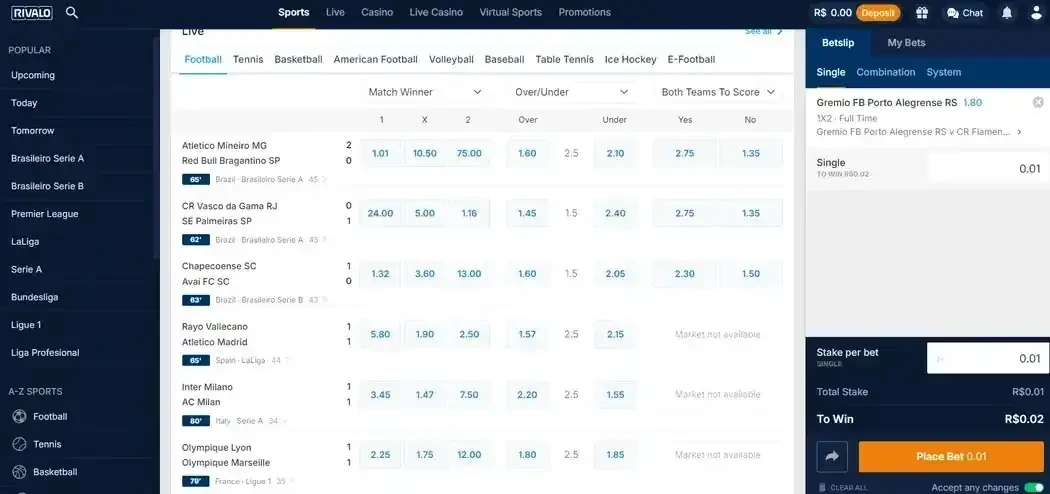Click the gift promotions icon
Screen dimensions: 1050x494
tap(921, 13)
